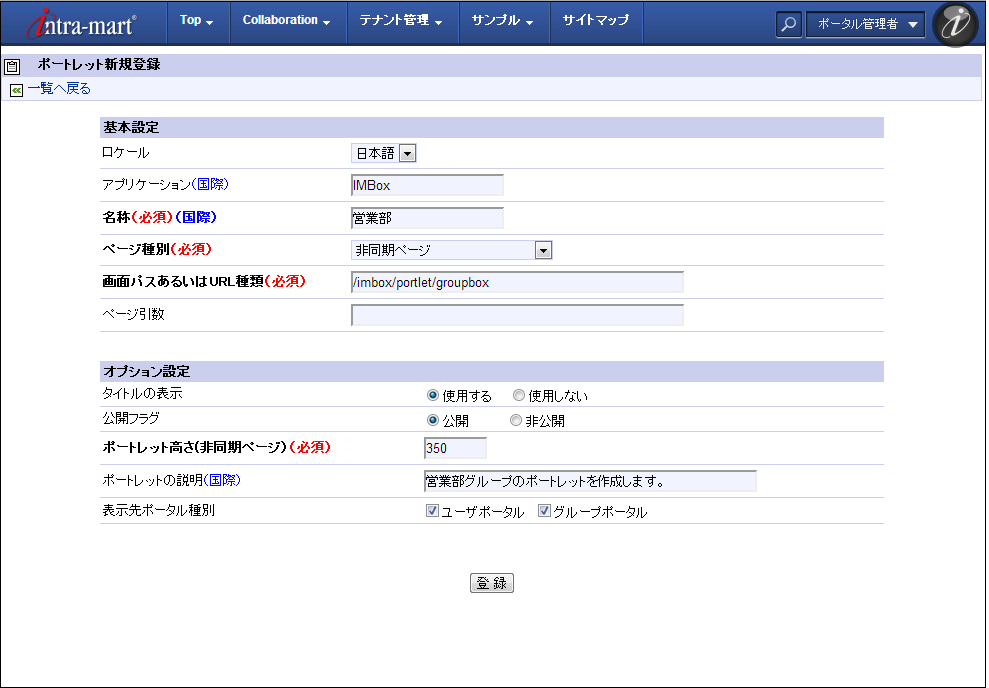The width and height of the screenshot is (989, 688).
Task: Click the empty ページ引数 input field
Action: 517,316
